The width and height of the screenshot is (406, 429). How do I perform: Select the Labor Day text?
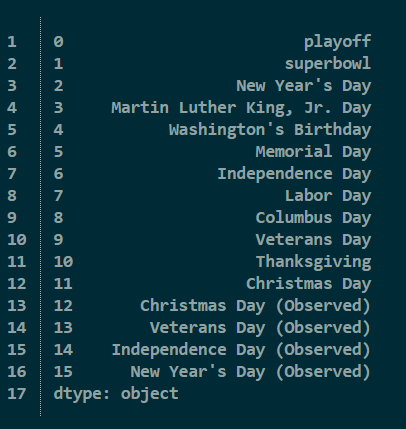click(328, 196)
